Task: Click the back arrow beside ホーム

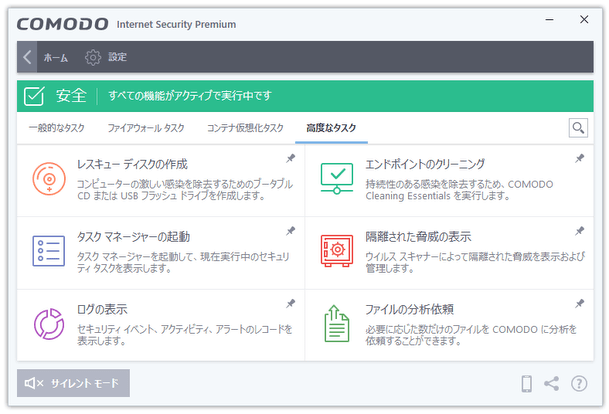Action: coord(27,57)
